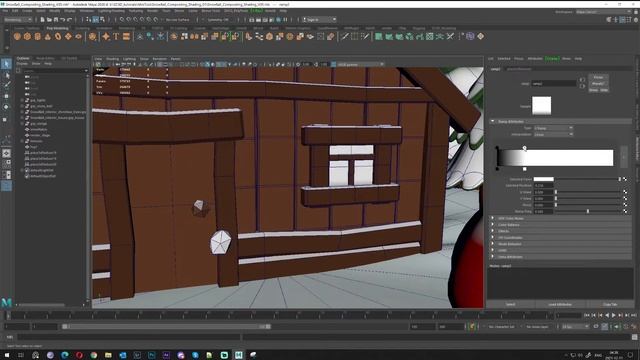Click the Polygon Type text shelf icon
The width and height of the screenshot is (640, 360).
coord(116,37)
